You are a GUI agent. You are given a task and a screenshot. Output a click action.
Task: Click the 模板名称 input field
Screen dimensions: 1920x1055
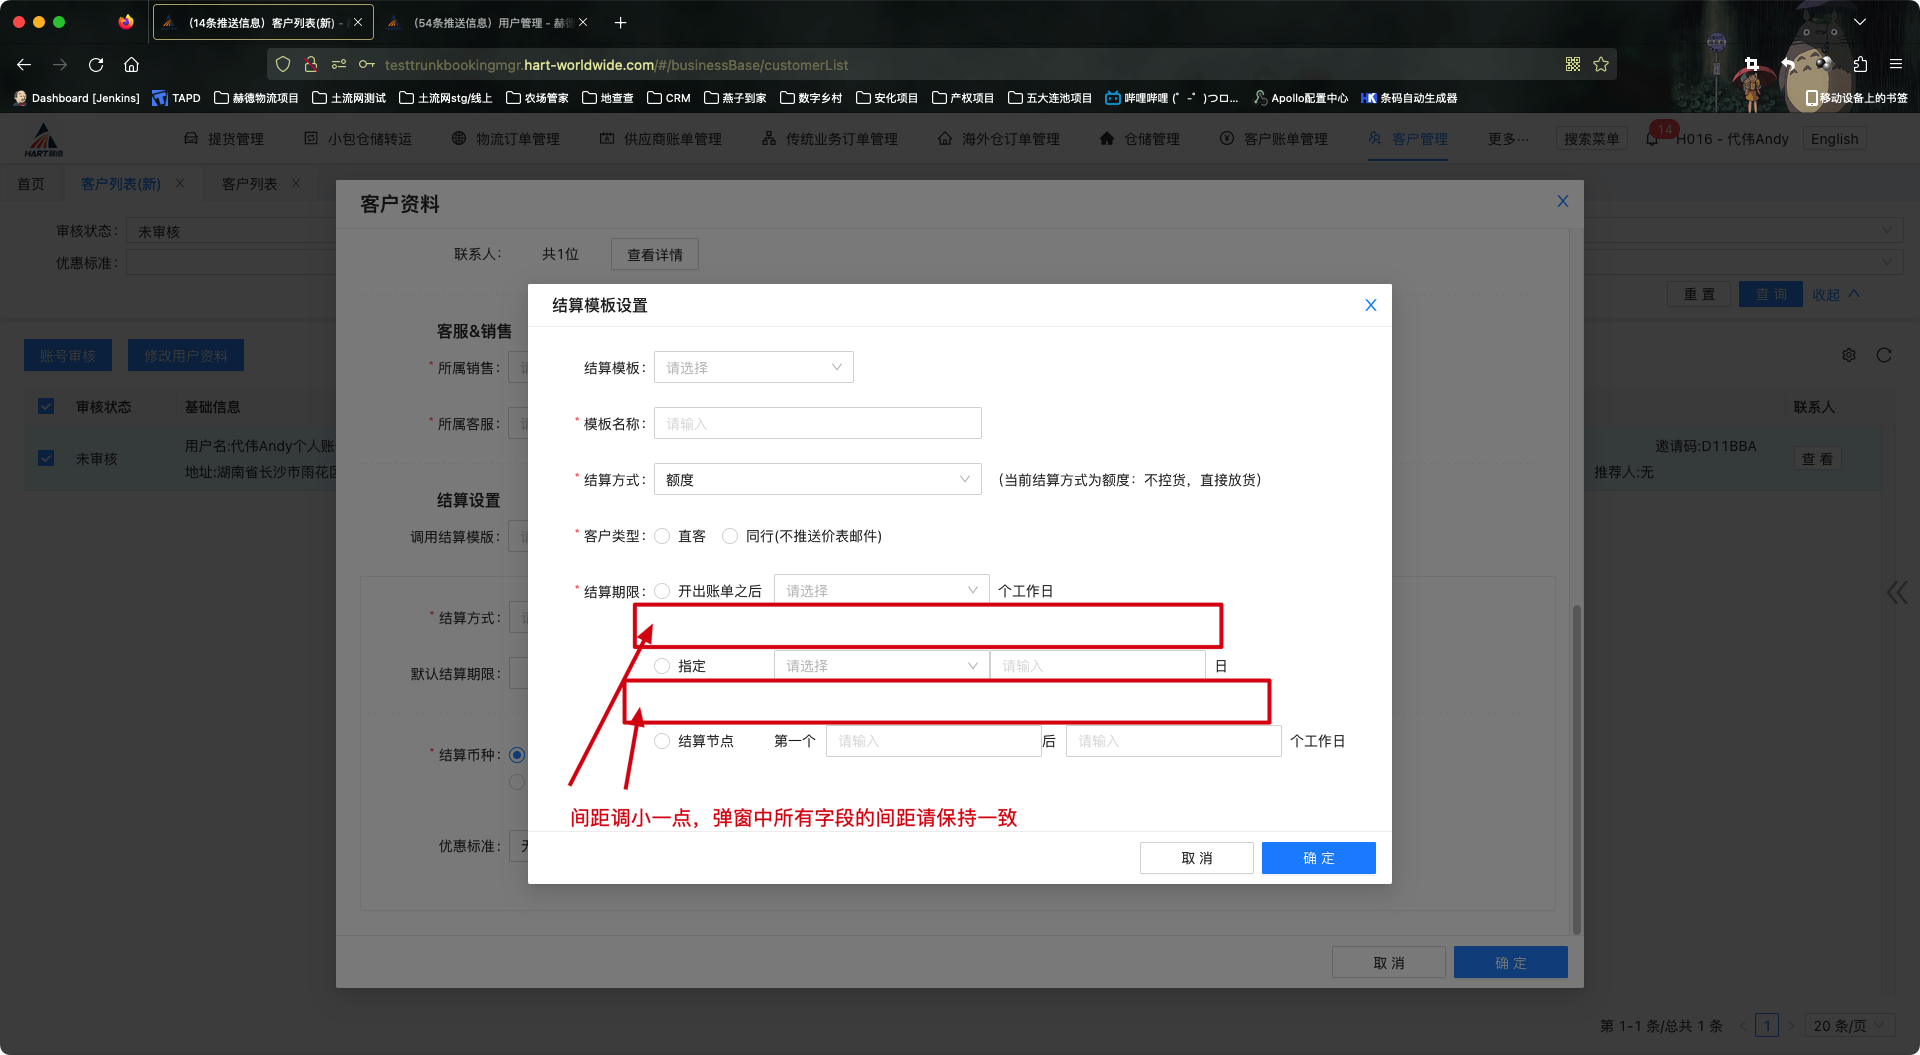tap(817, 424)
